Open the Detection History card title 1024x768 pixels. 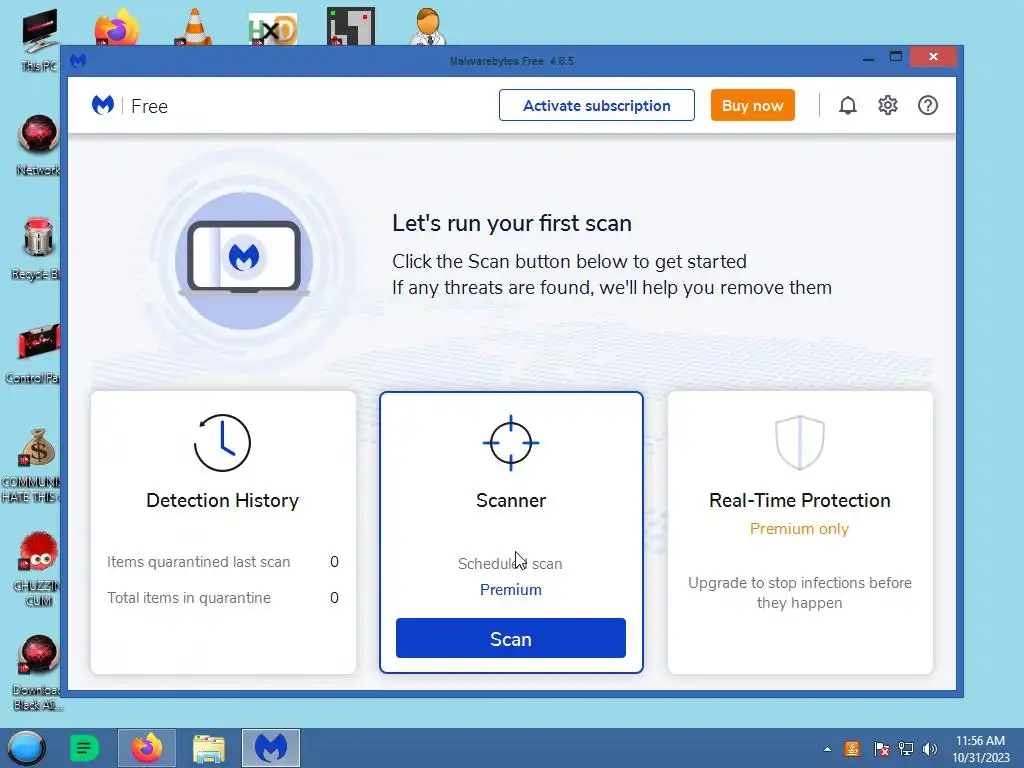(222, 500)
